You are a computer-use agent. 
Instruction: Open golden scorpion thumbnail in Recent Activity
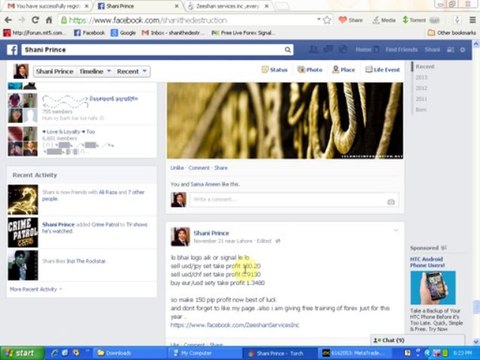point(23,200)
